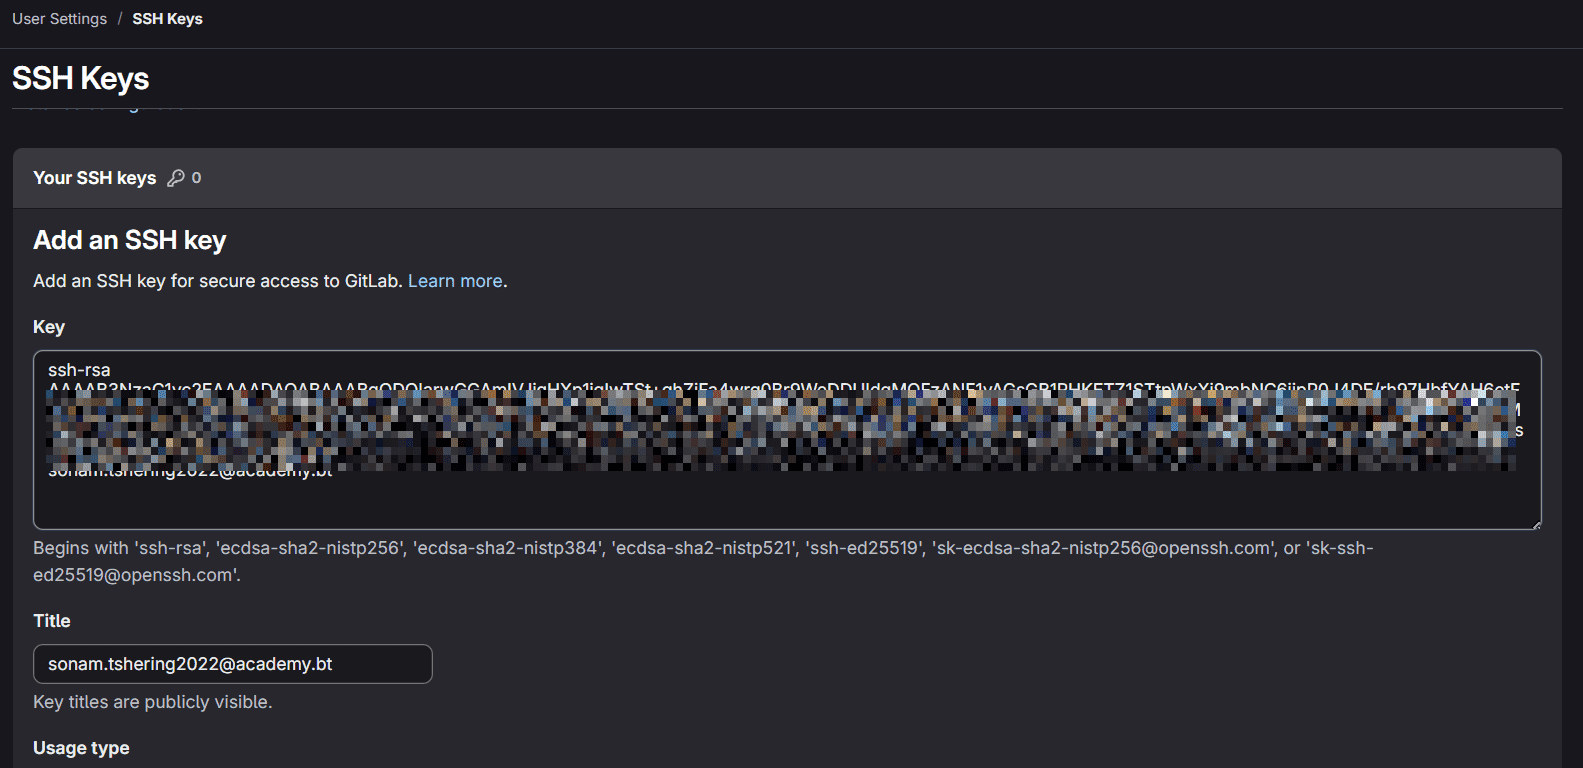Click the "Begins with 'ssh-rsa'" help text
Viewport: 1583px width, 768px height.
[703, 561]
